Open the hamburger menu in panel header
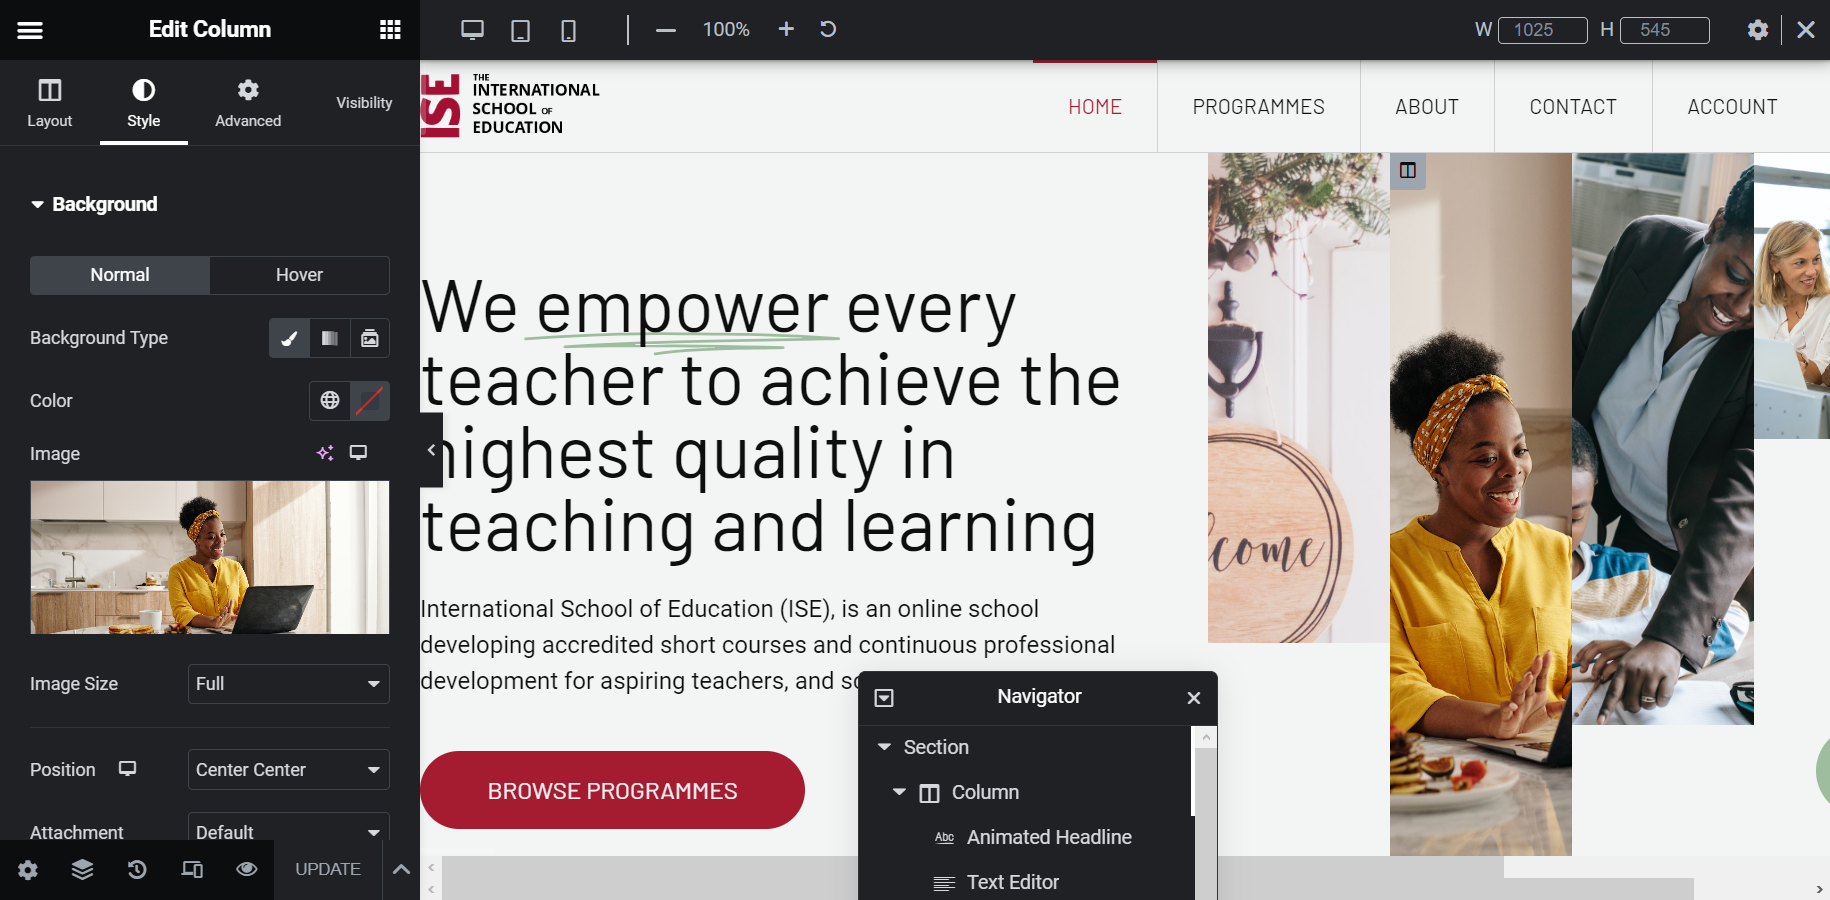The width and height of the screenshot is (1830, 900). (x=30, y=30)
